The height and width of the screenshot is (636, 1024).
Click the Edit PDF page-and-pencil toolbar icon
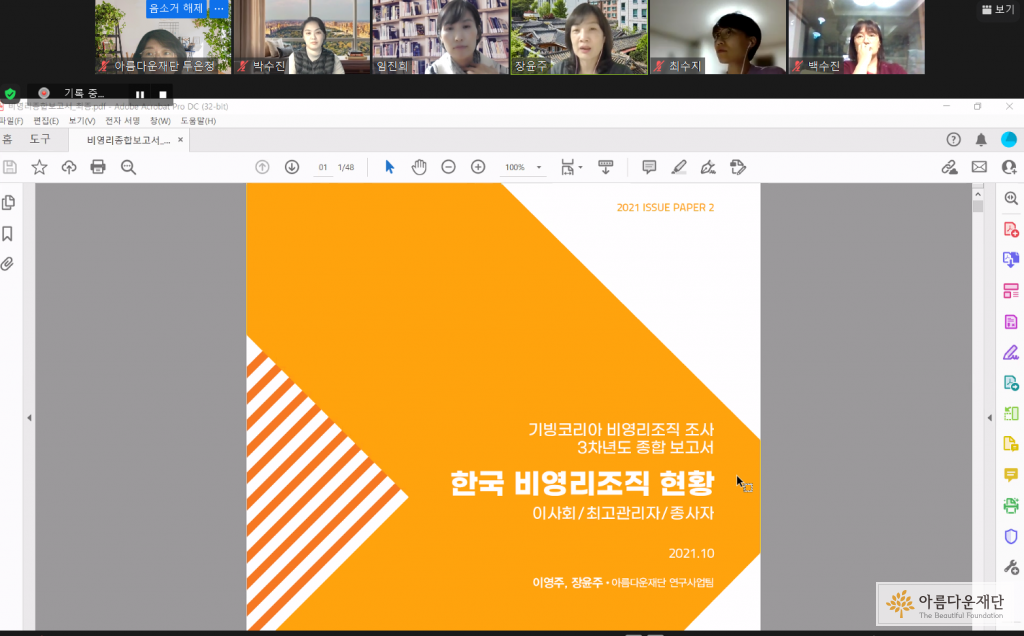(x=738, y=167)
